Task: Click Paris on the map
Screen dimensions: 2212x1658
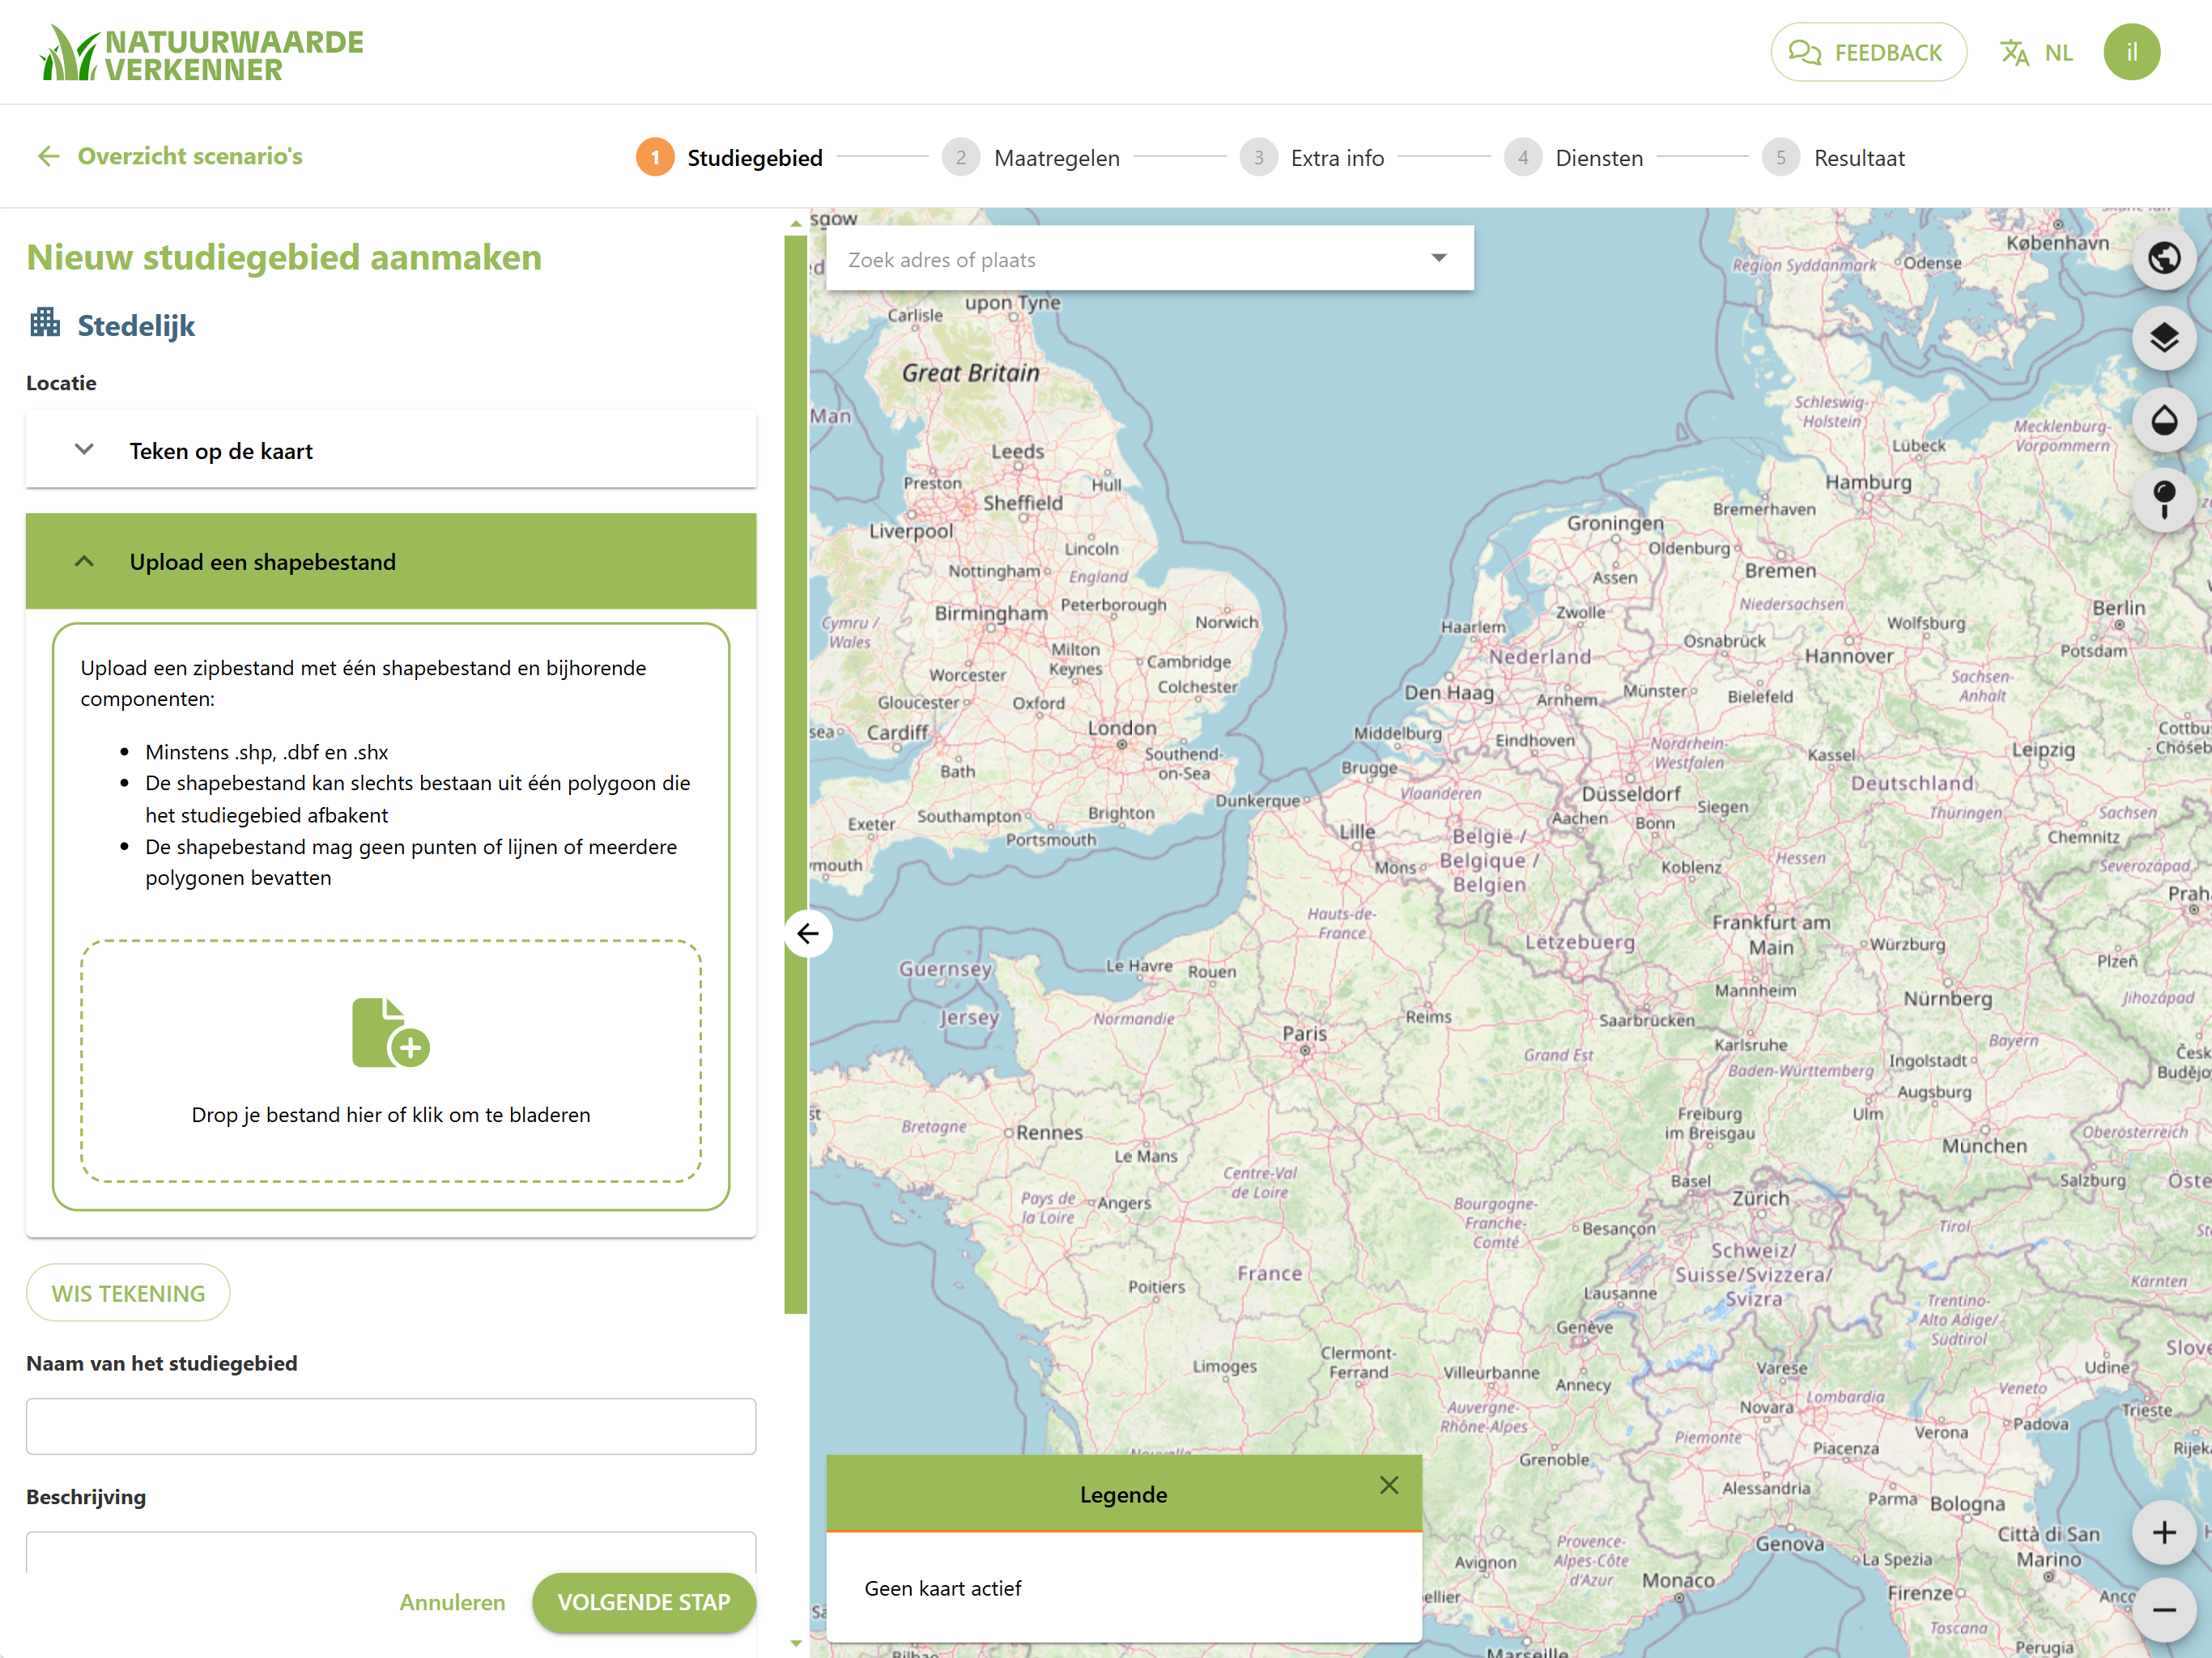Action: tap(1304, 1034)
